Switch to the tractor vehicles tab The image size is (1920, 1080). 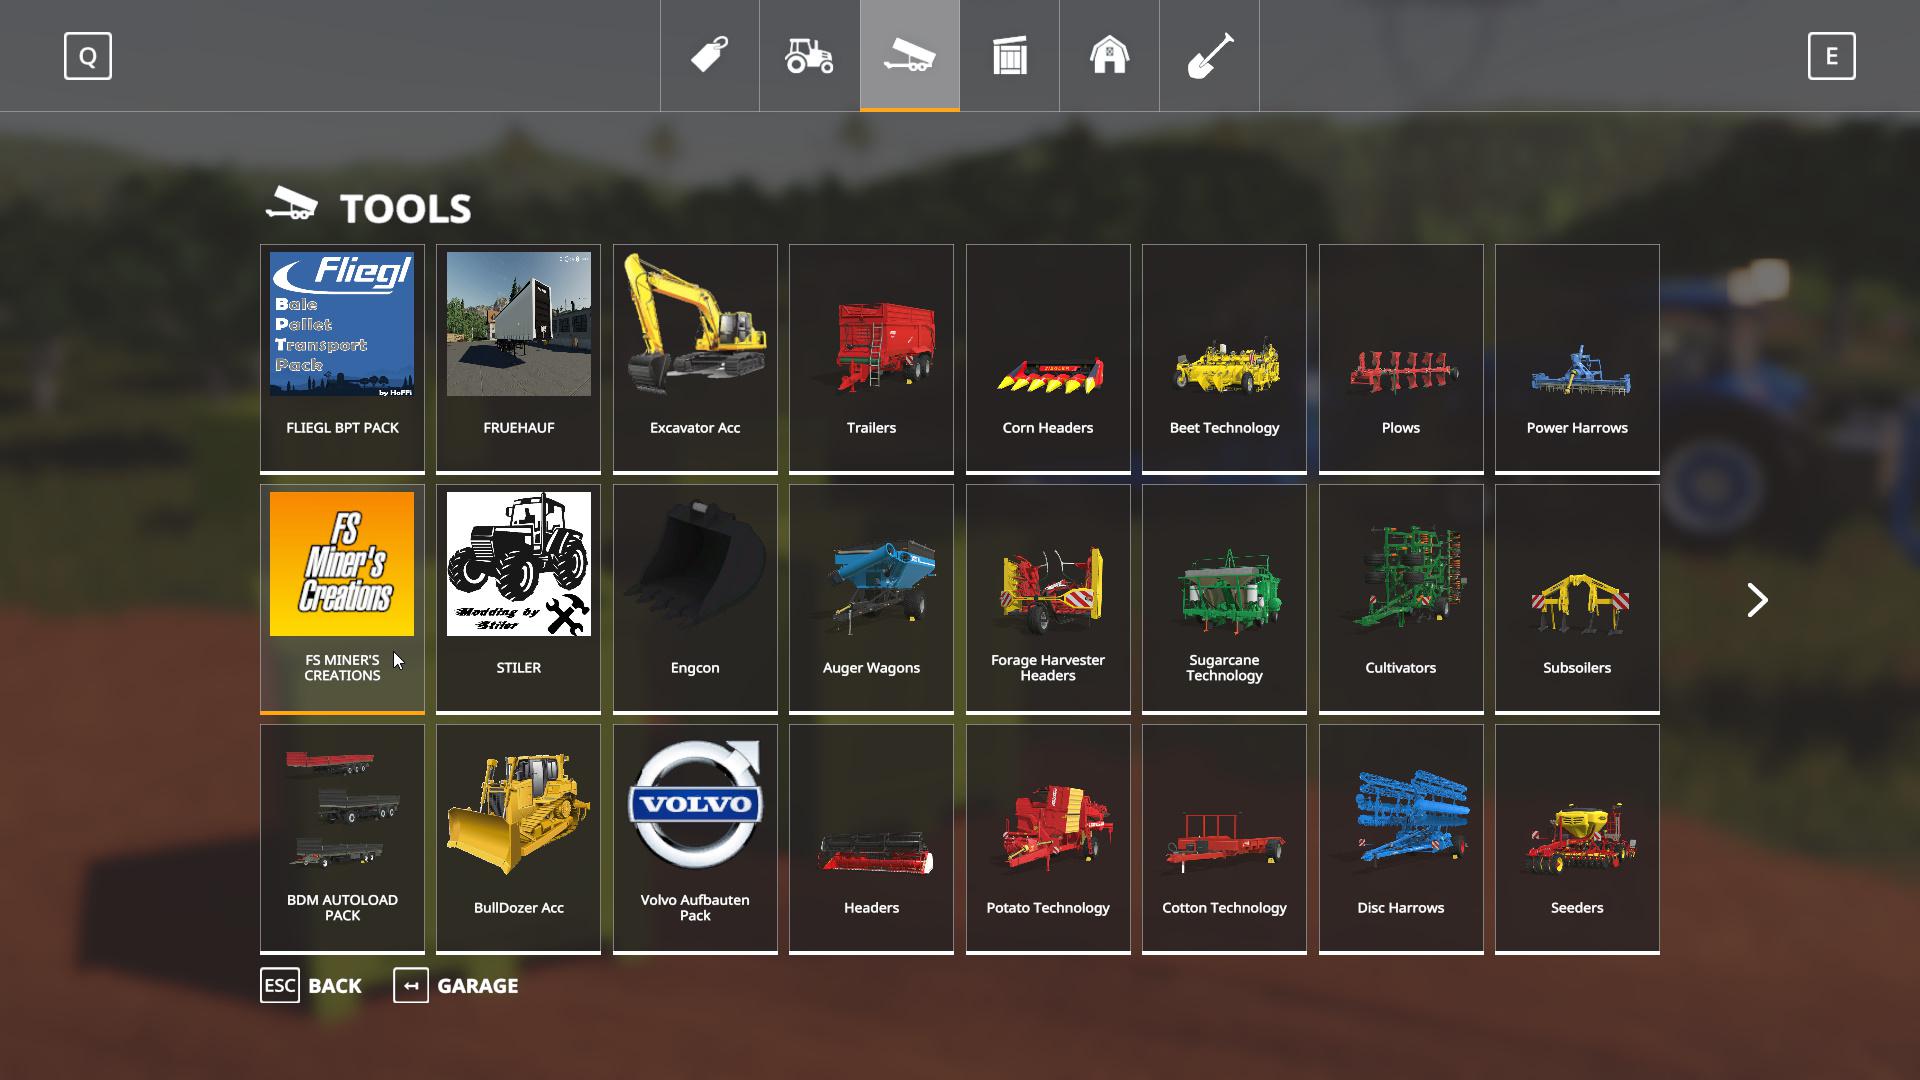[x=809, y=55]
